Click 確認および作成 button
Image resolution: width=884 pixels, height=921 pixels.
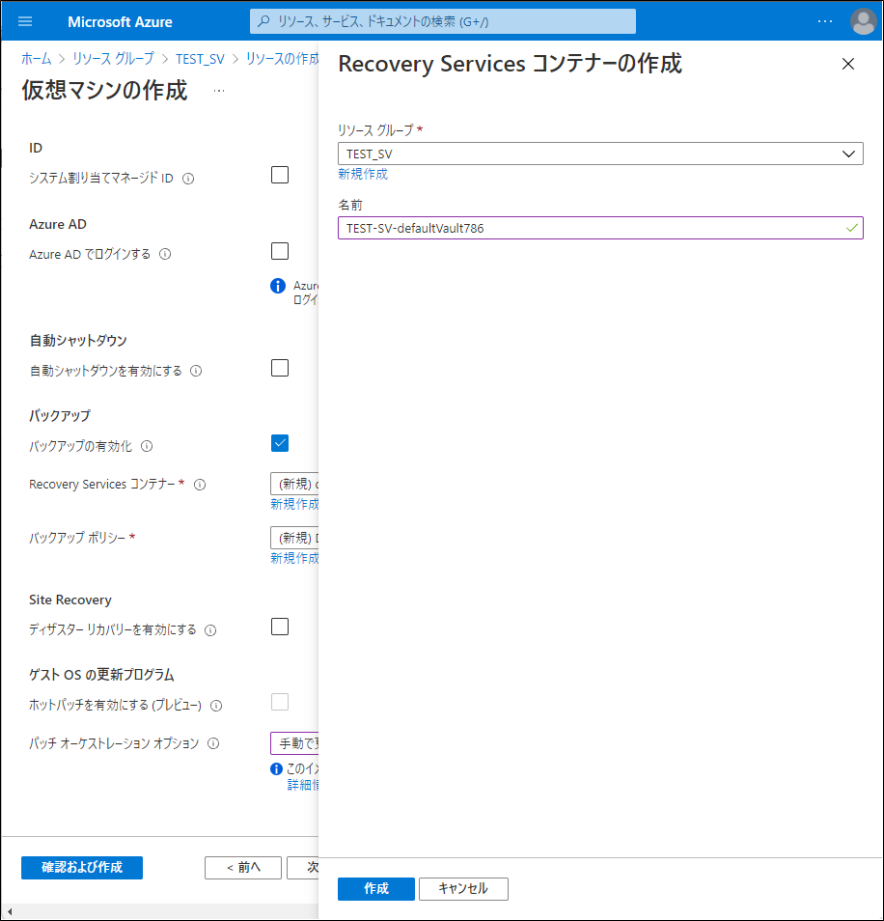pos(82,868)
